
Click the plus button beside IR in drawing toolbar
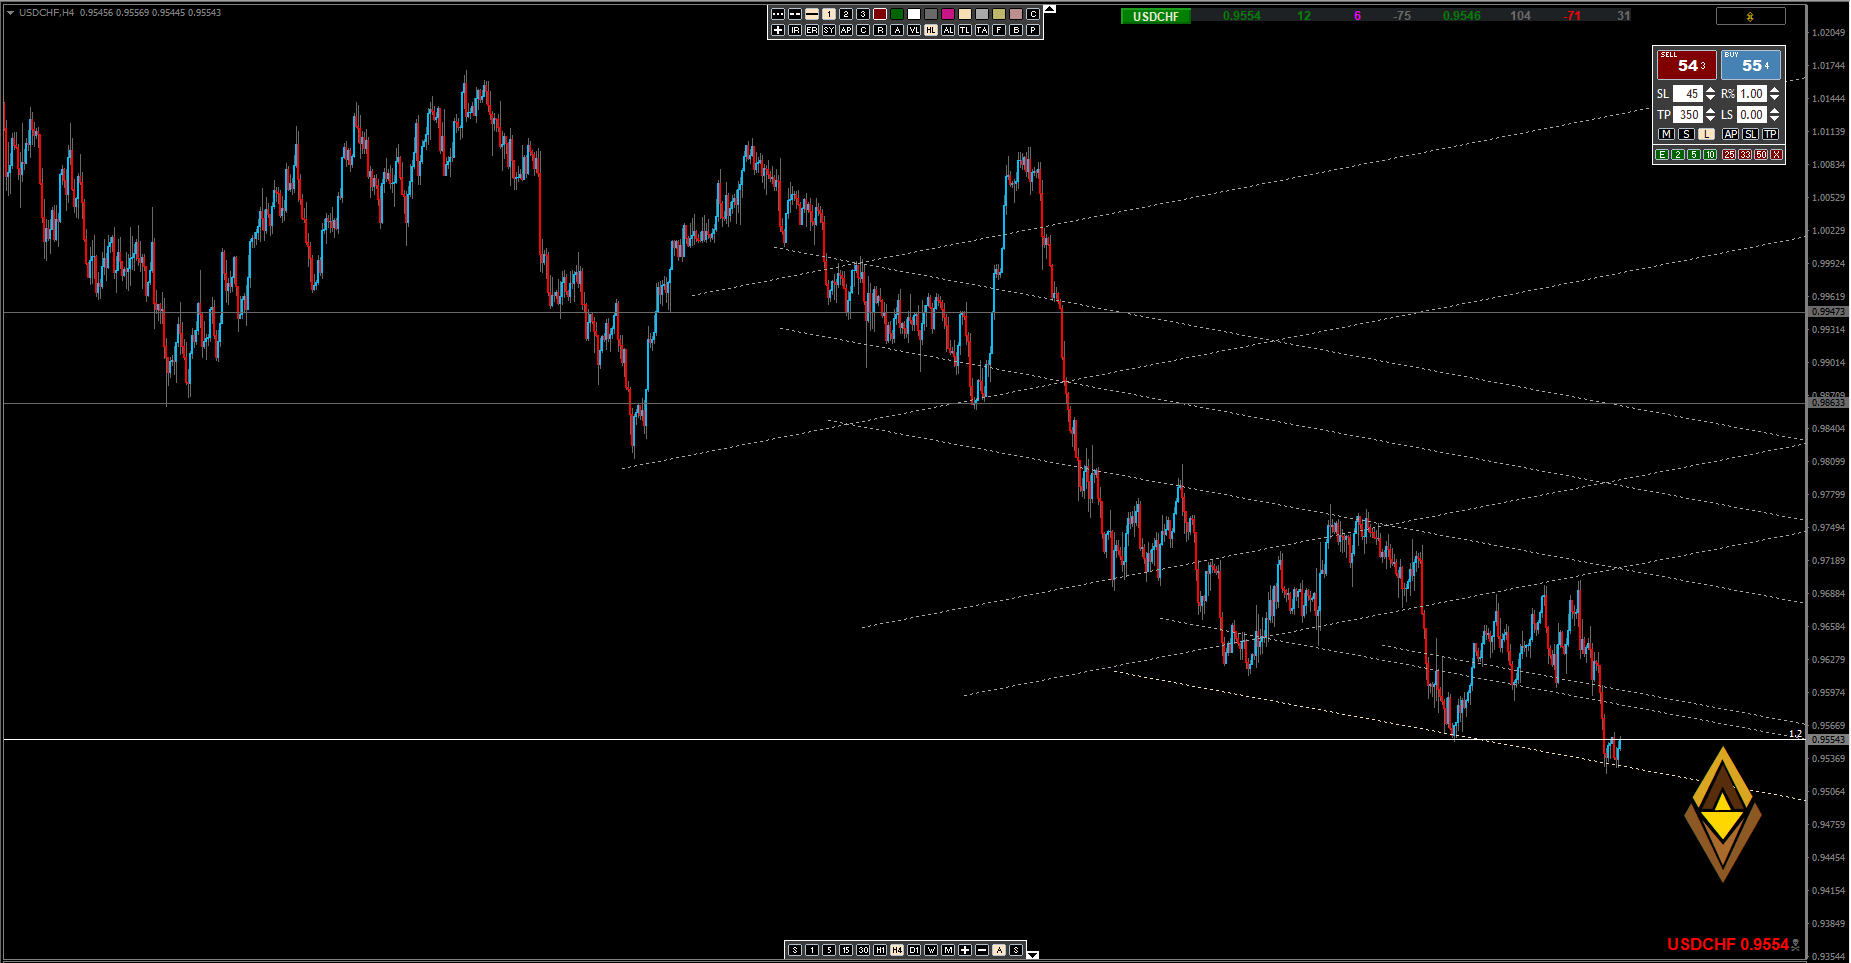(x=778, y=30)
